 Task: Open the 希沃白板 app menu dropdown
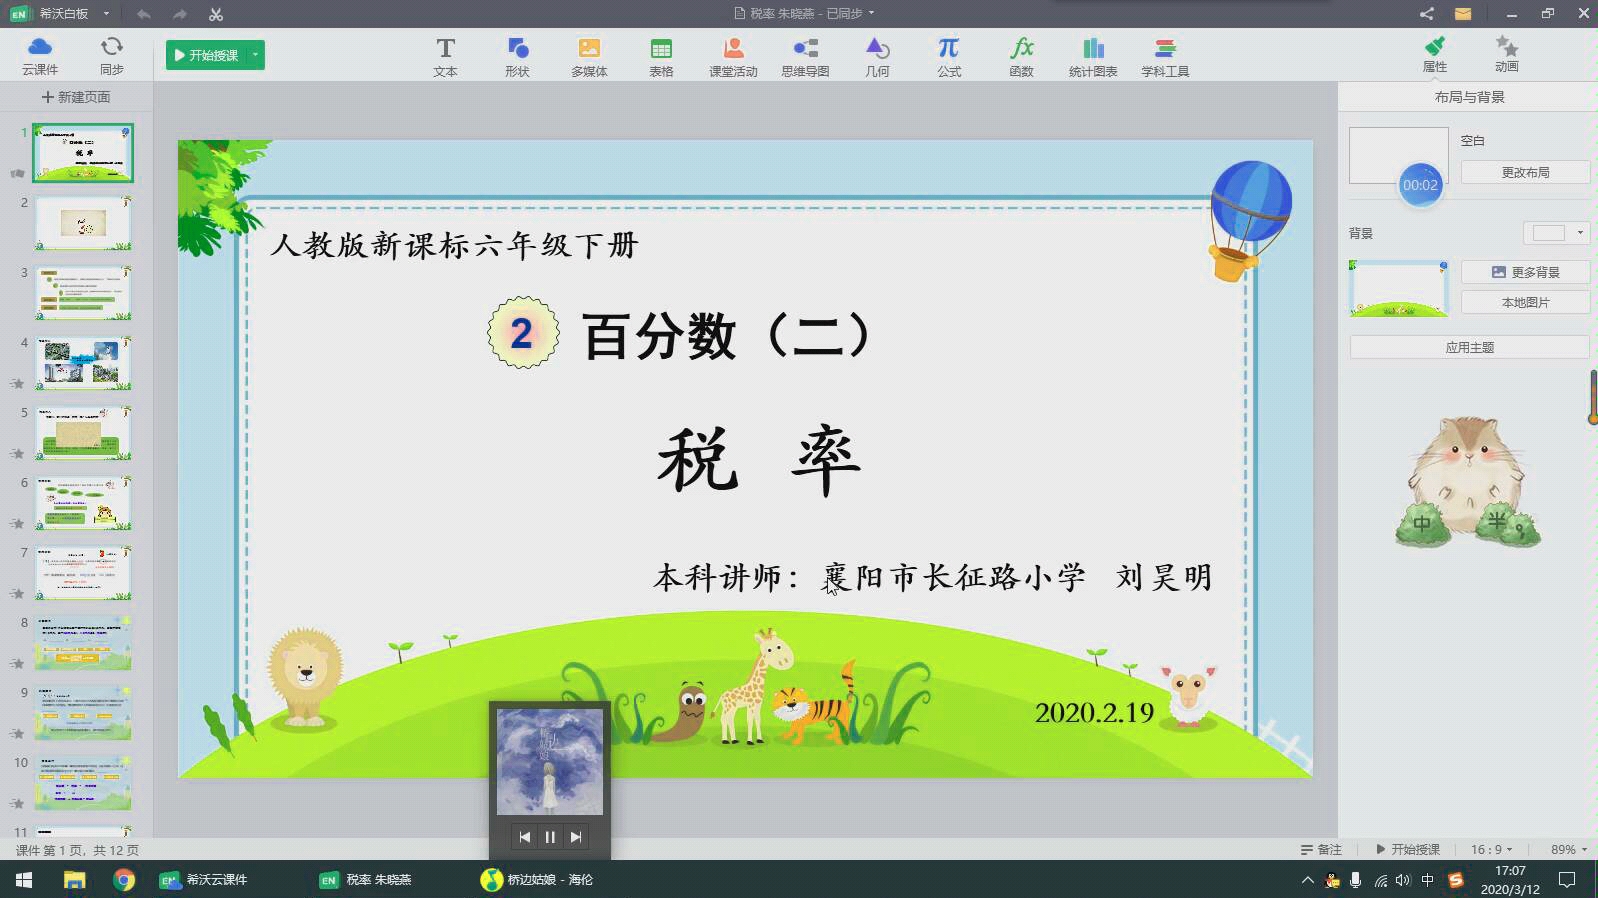coord(106,14)
